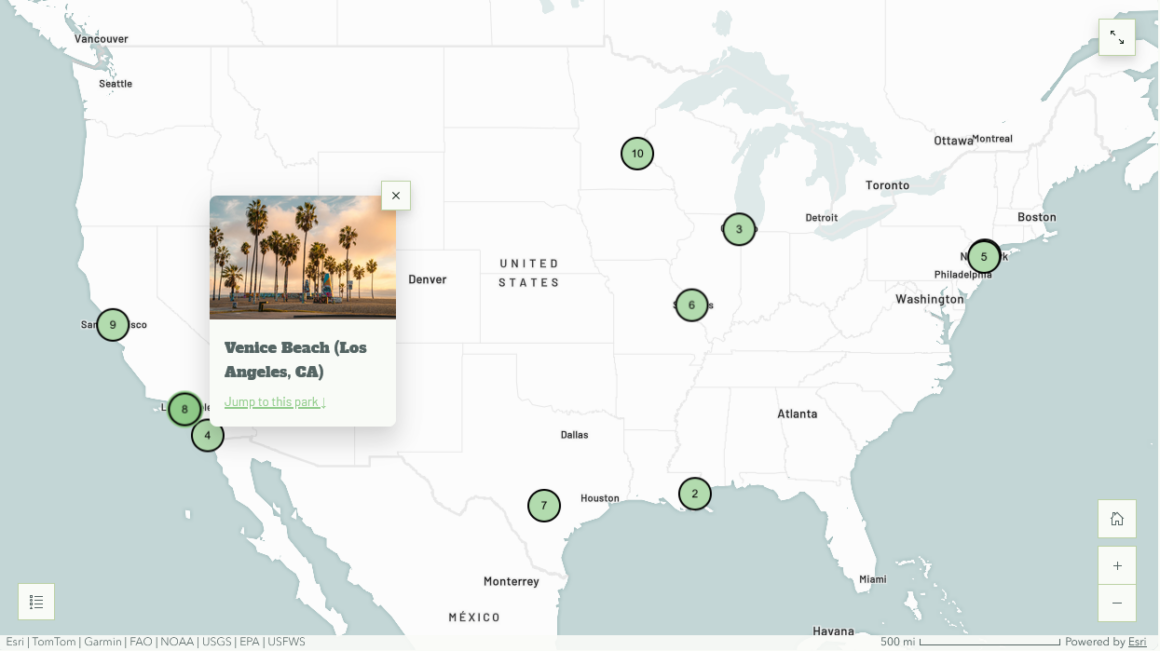Click the Vancouver city label

tap(101, 38)
